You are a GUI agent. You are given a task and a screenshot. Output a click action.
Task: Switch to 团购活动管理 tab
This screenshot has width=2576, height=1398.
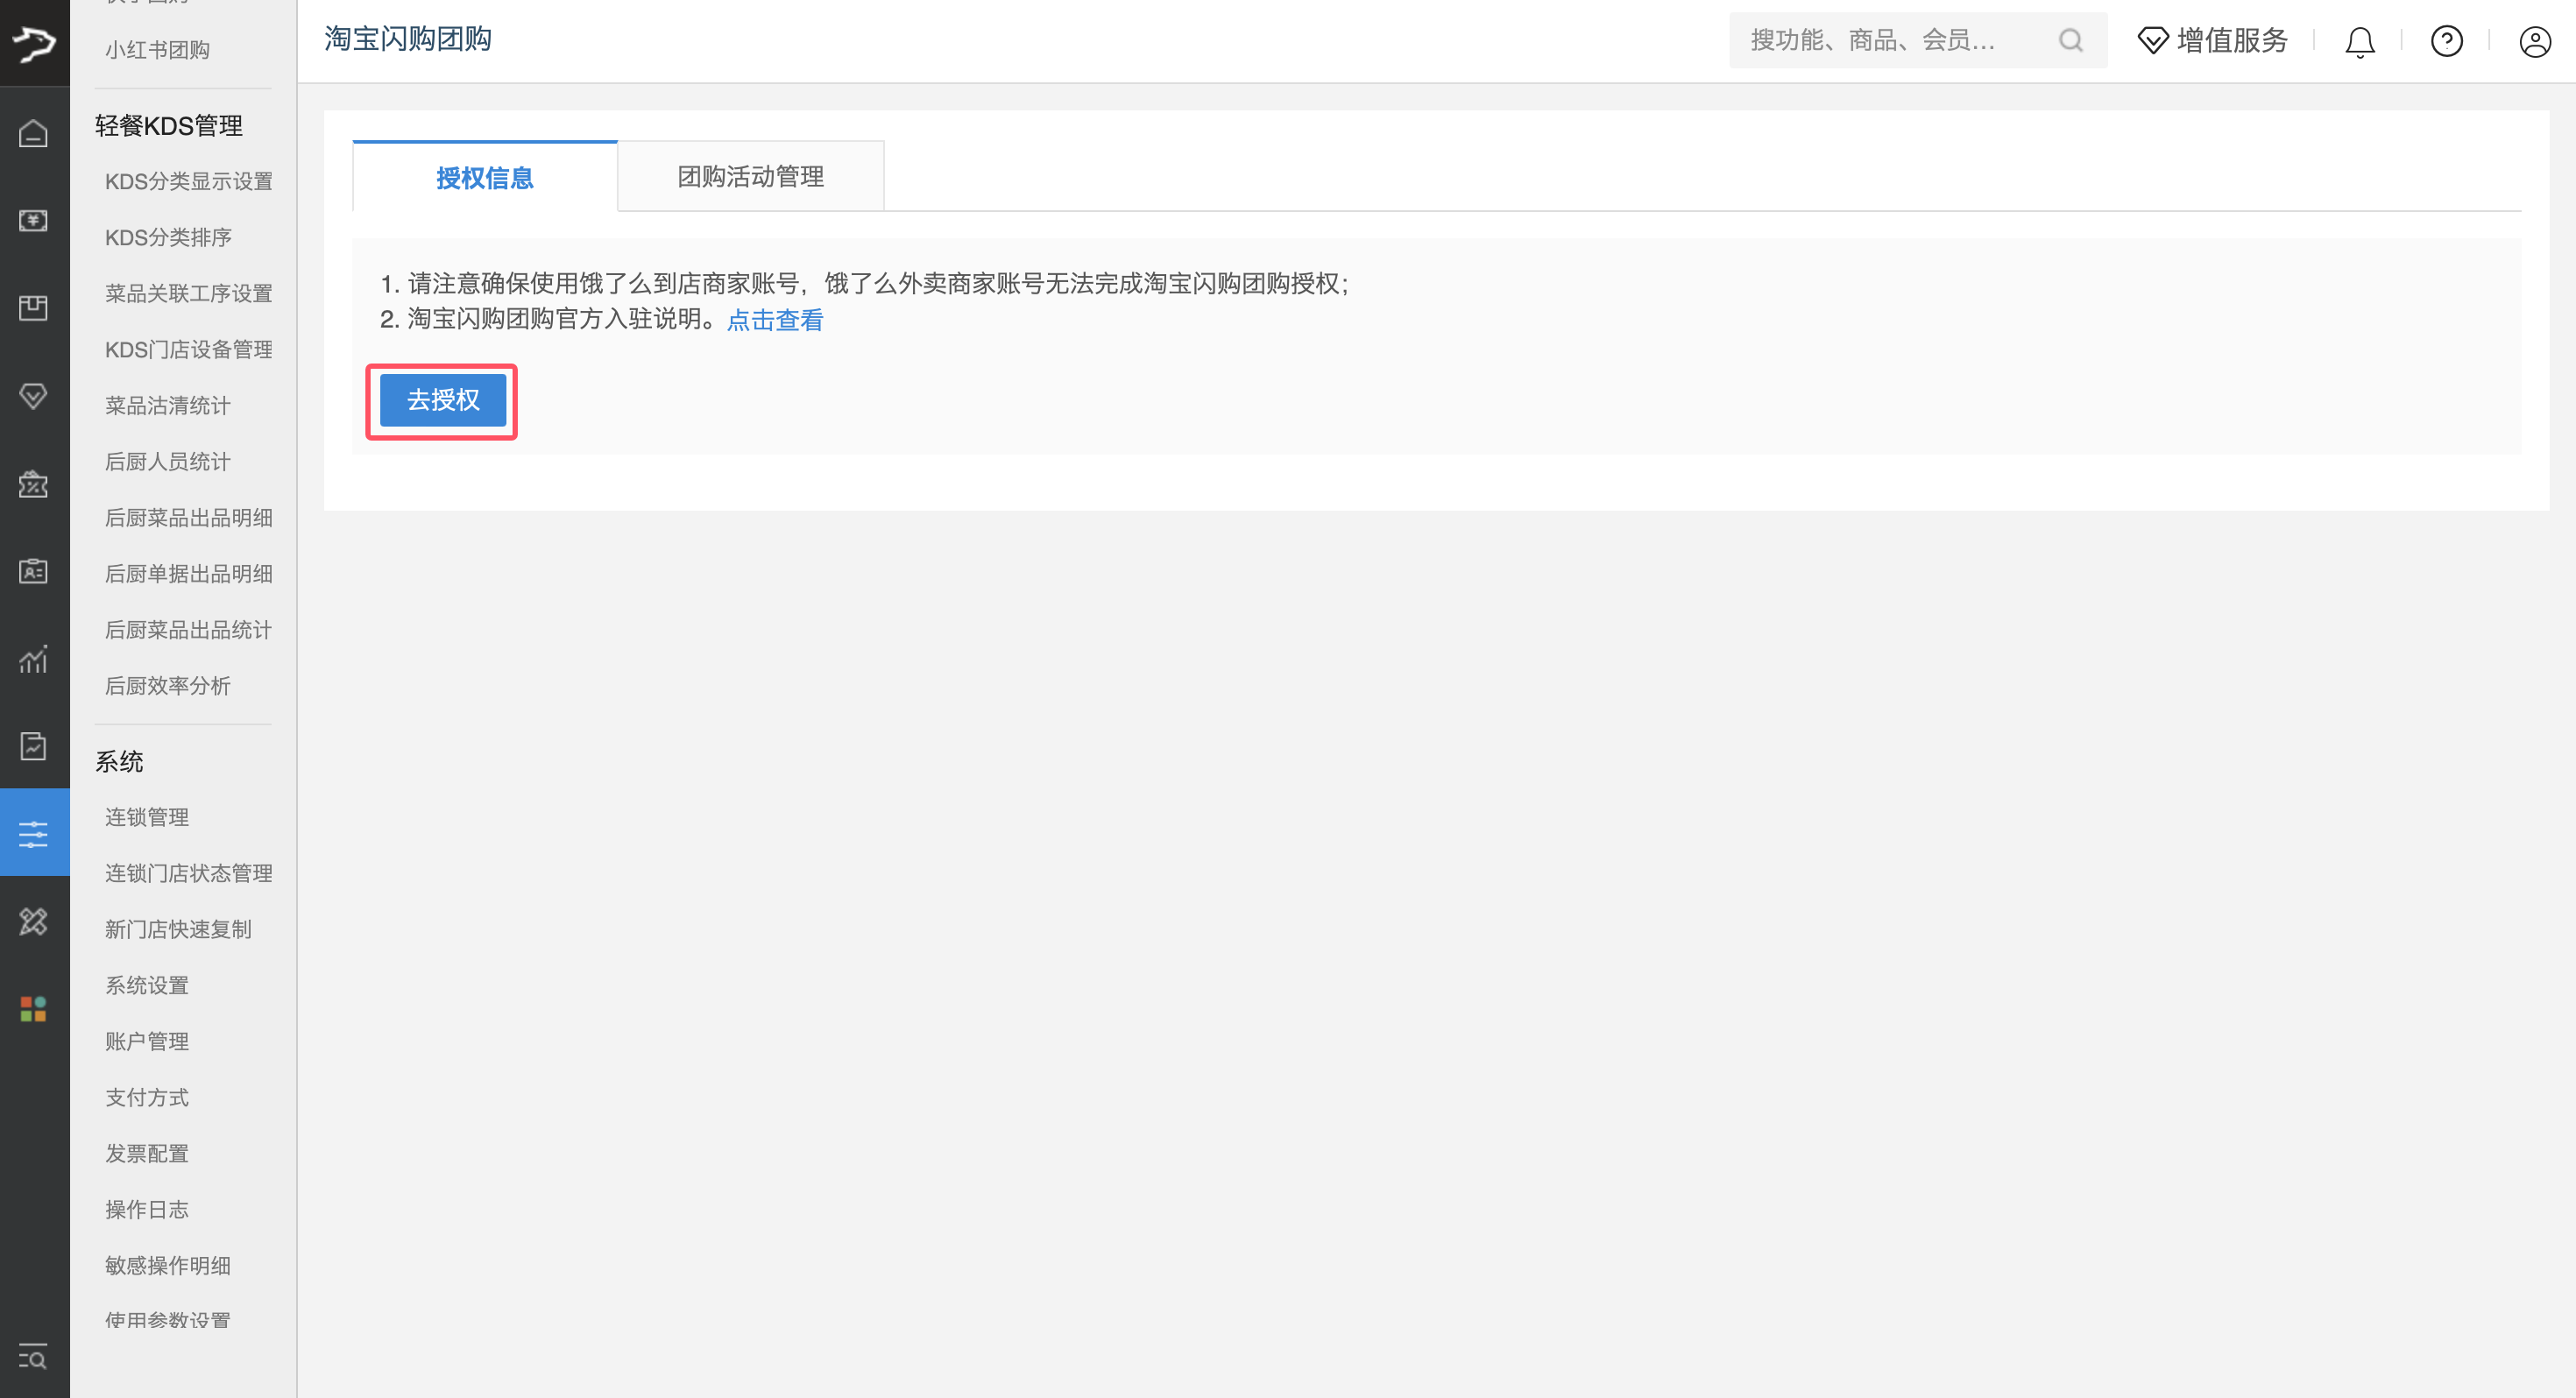point(750,177)
